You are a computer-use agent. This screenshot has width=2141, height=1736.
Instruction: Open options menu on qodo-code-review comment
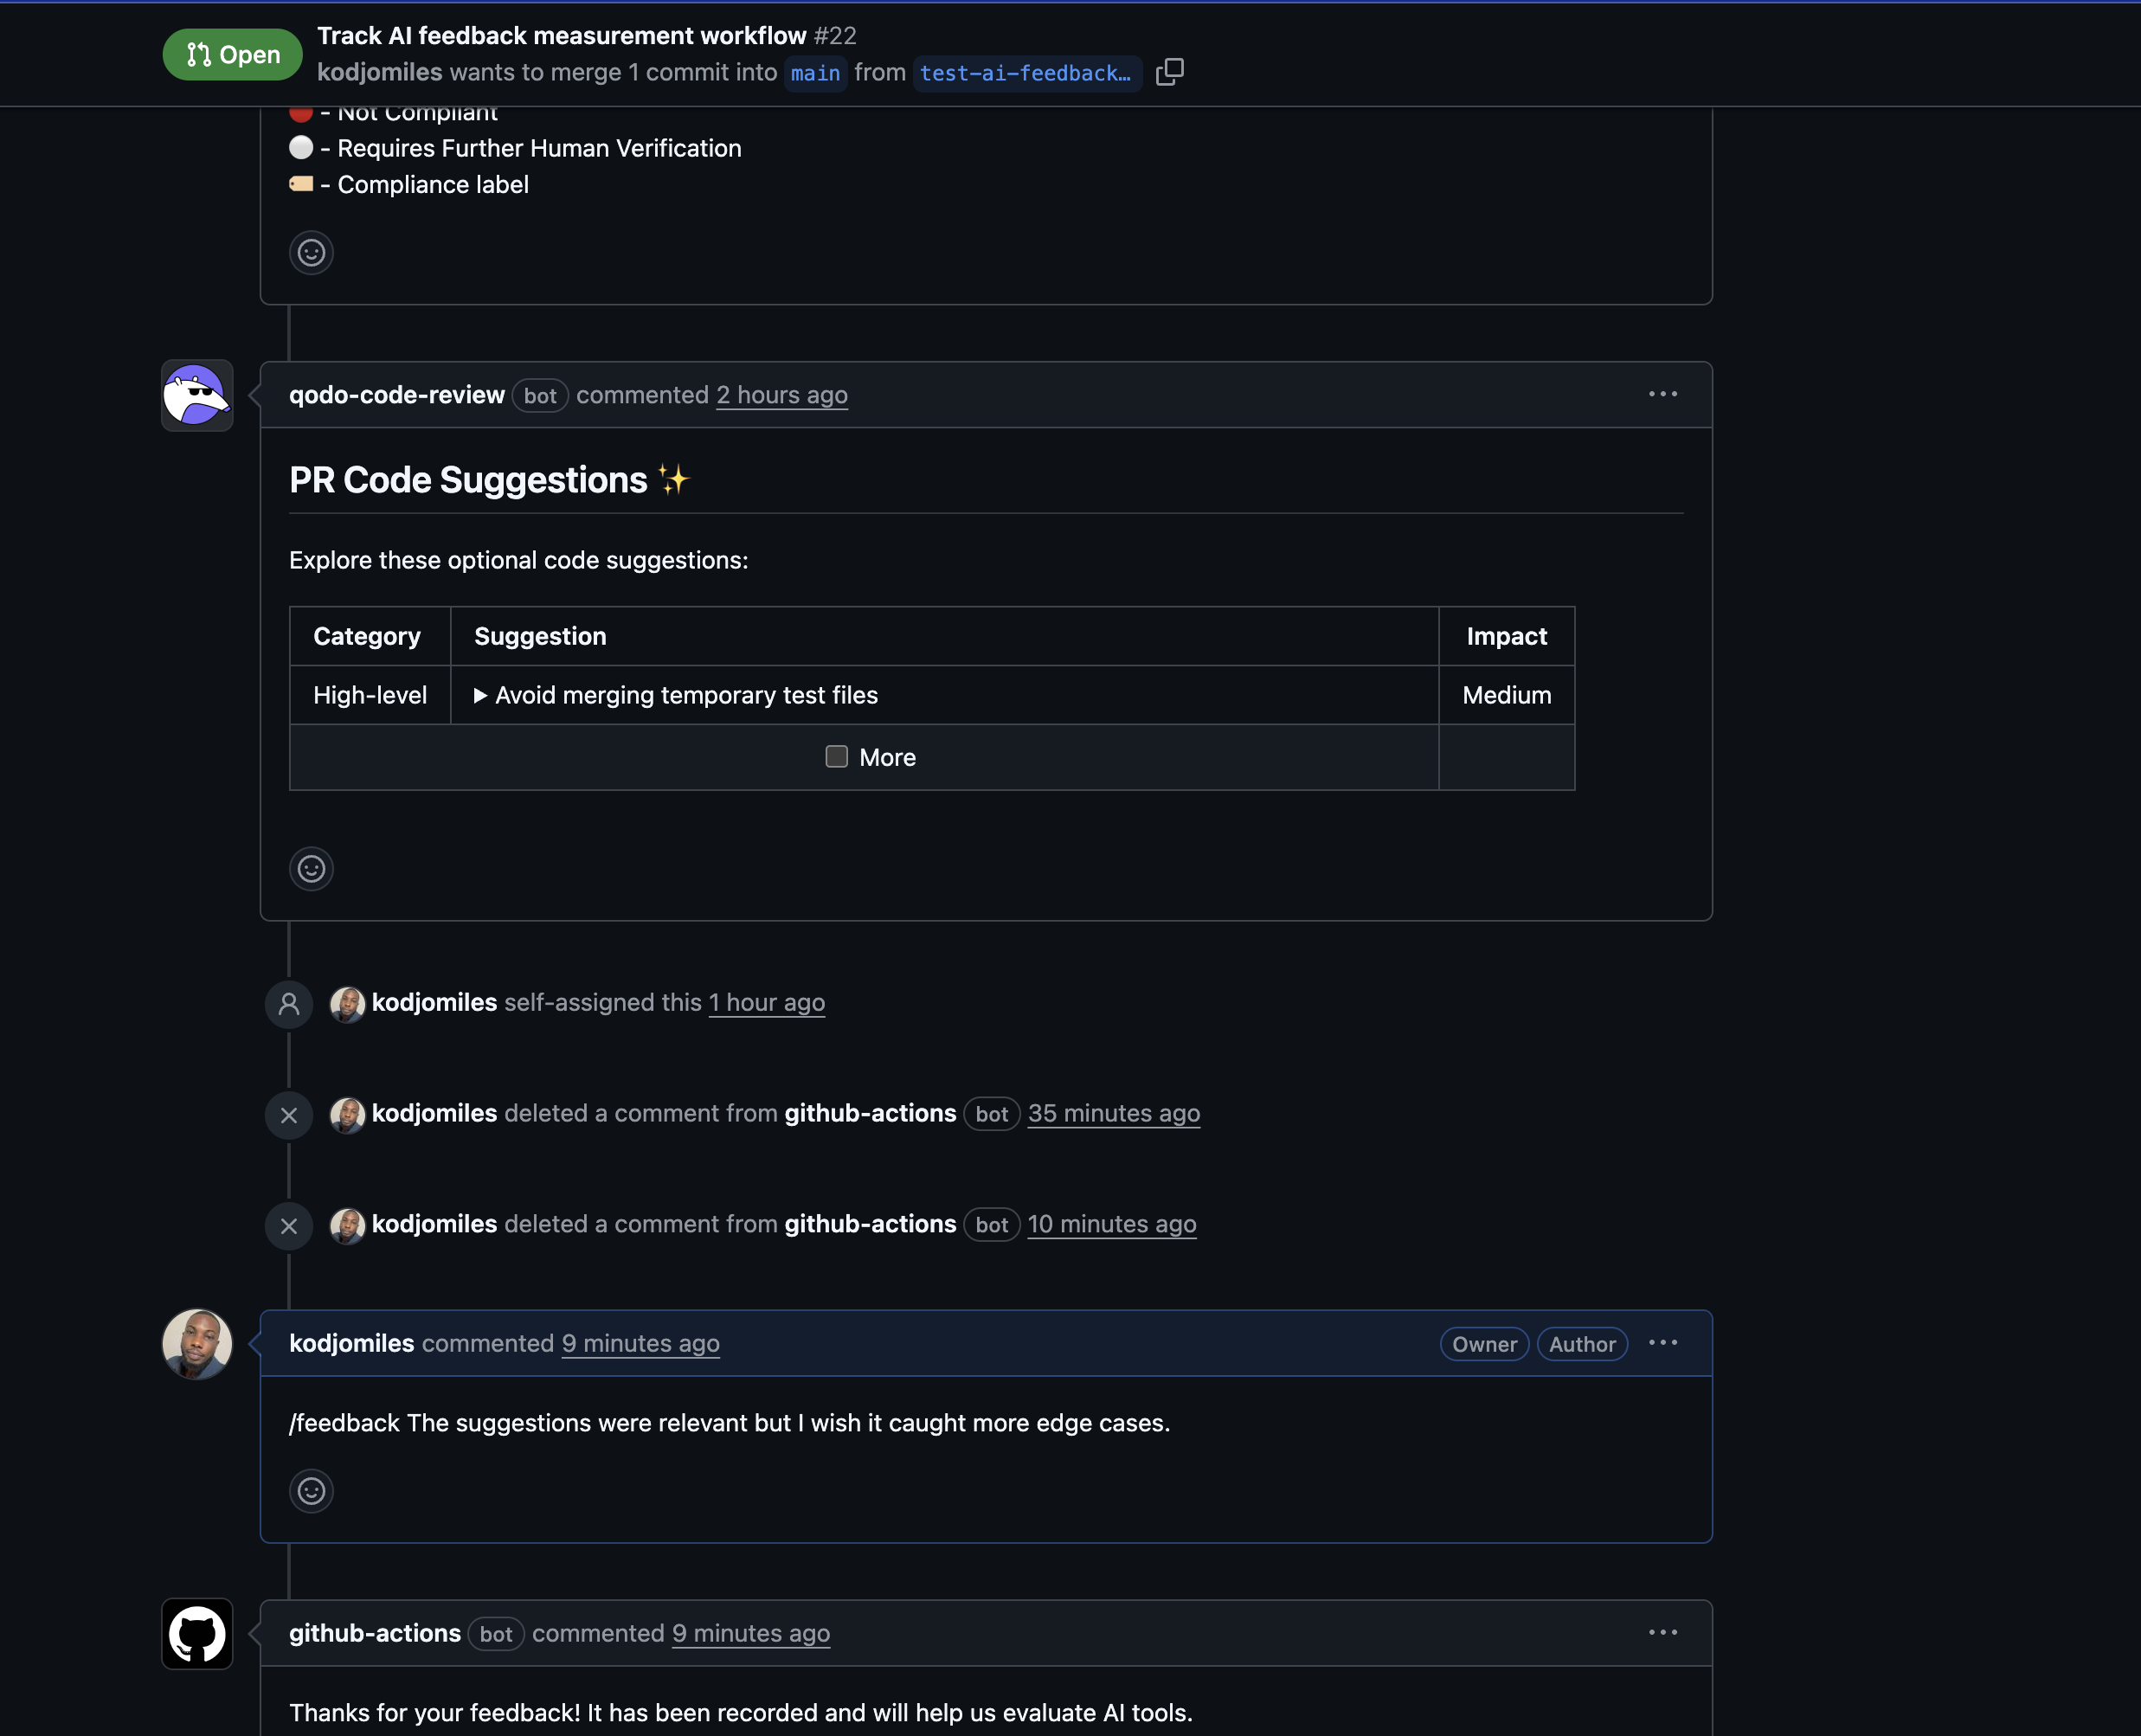coord(1662,394)
